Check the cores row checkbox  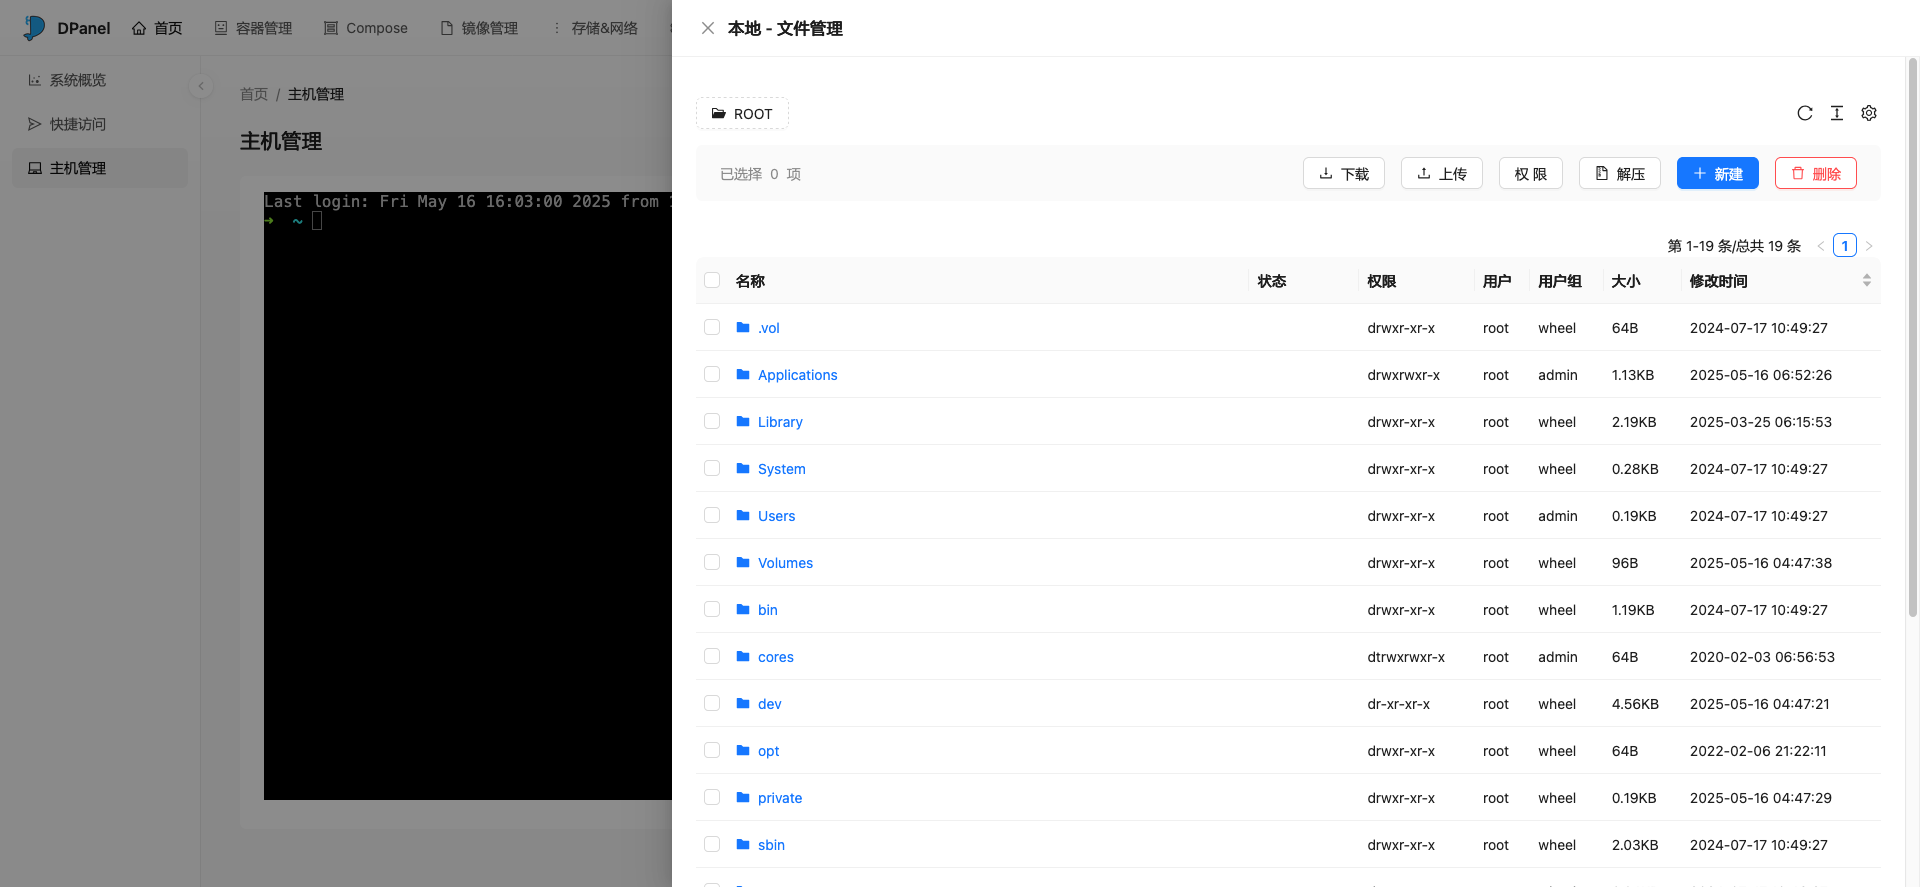click(712, 656)
